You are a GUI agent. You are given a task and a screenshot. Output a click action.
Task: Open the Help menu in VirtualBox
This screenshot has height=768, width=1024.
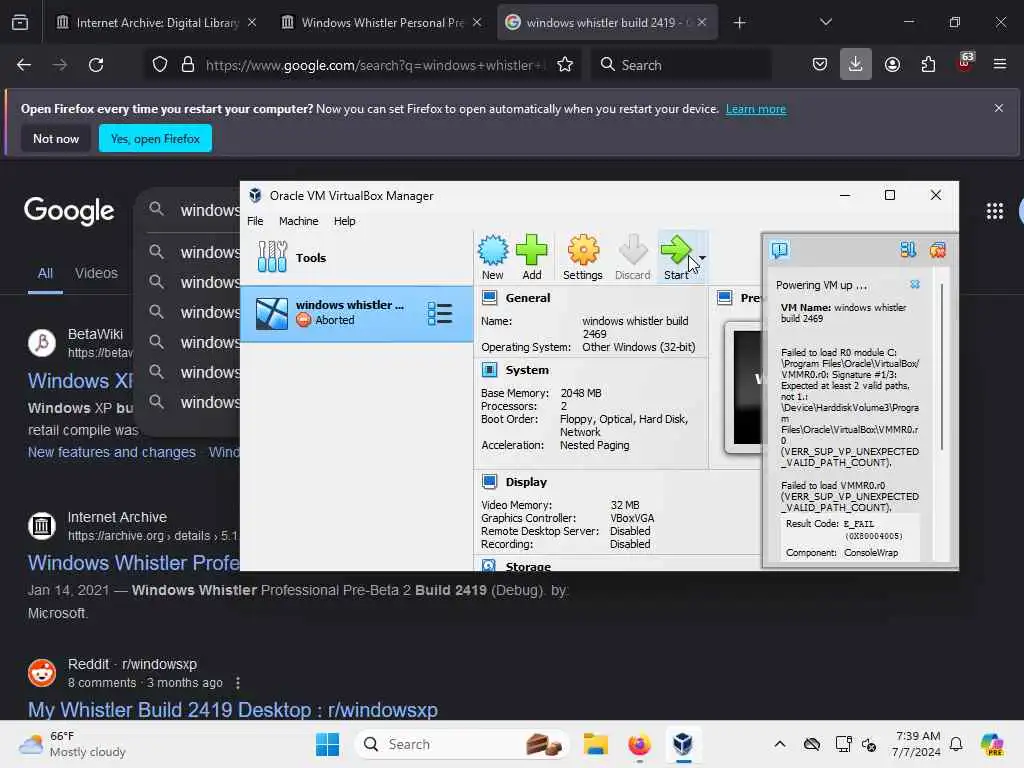click(x=344, y=221)
